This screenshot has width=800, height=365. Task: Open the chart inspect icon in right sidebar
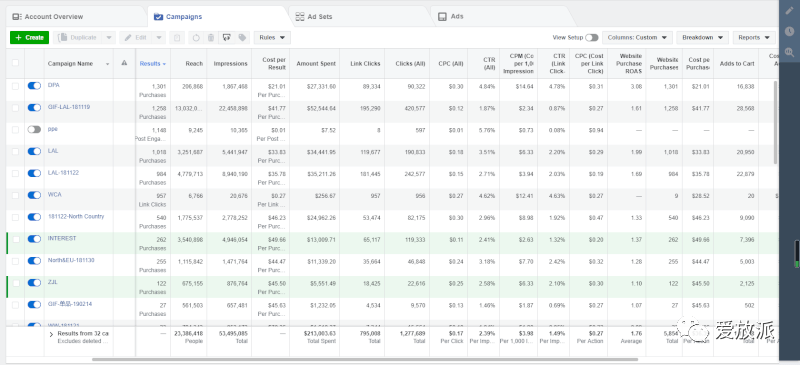pos(789,52)
